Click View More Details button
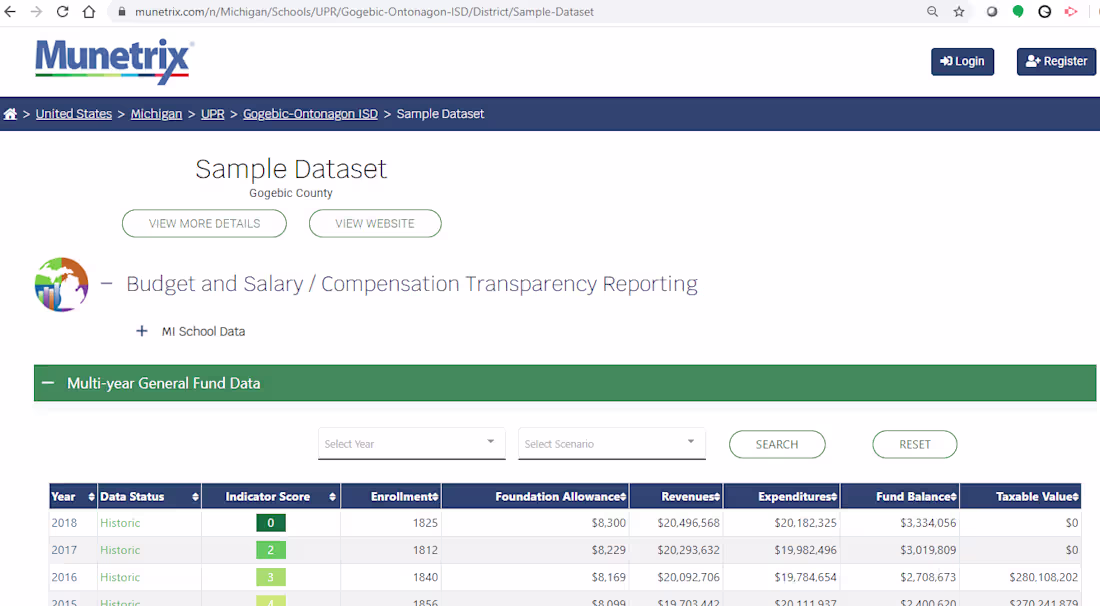1100x606 pixels. pos(204,223)
